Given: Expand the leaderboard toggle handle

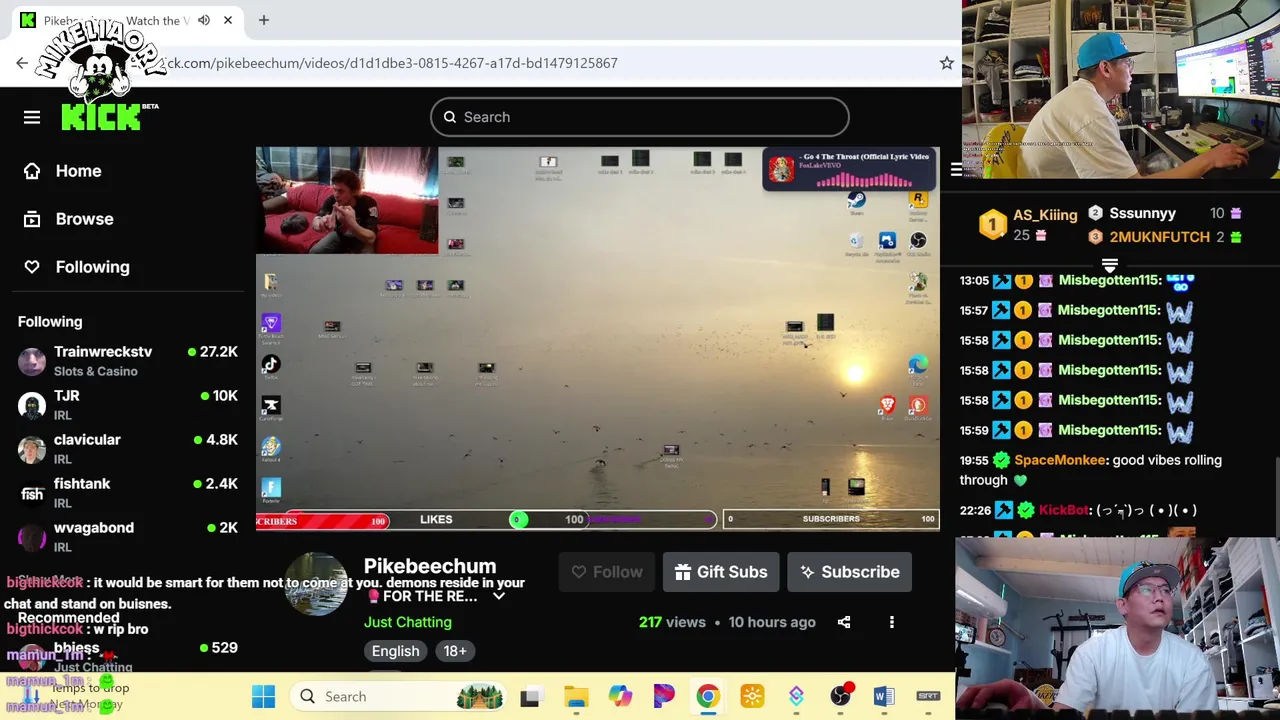Looking at the screenshot, I should 1110,266.
